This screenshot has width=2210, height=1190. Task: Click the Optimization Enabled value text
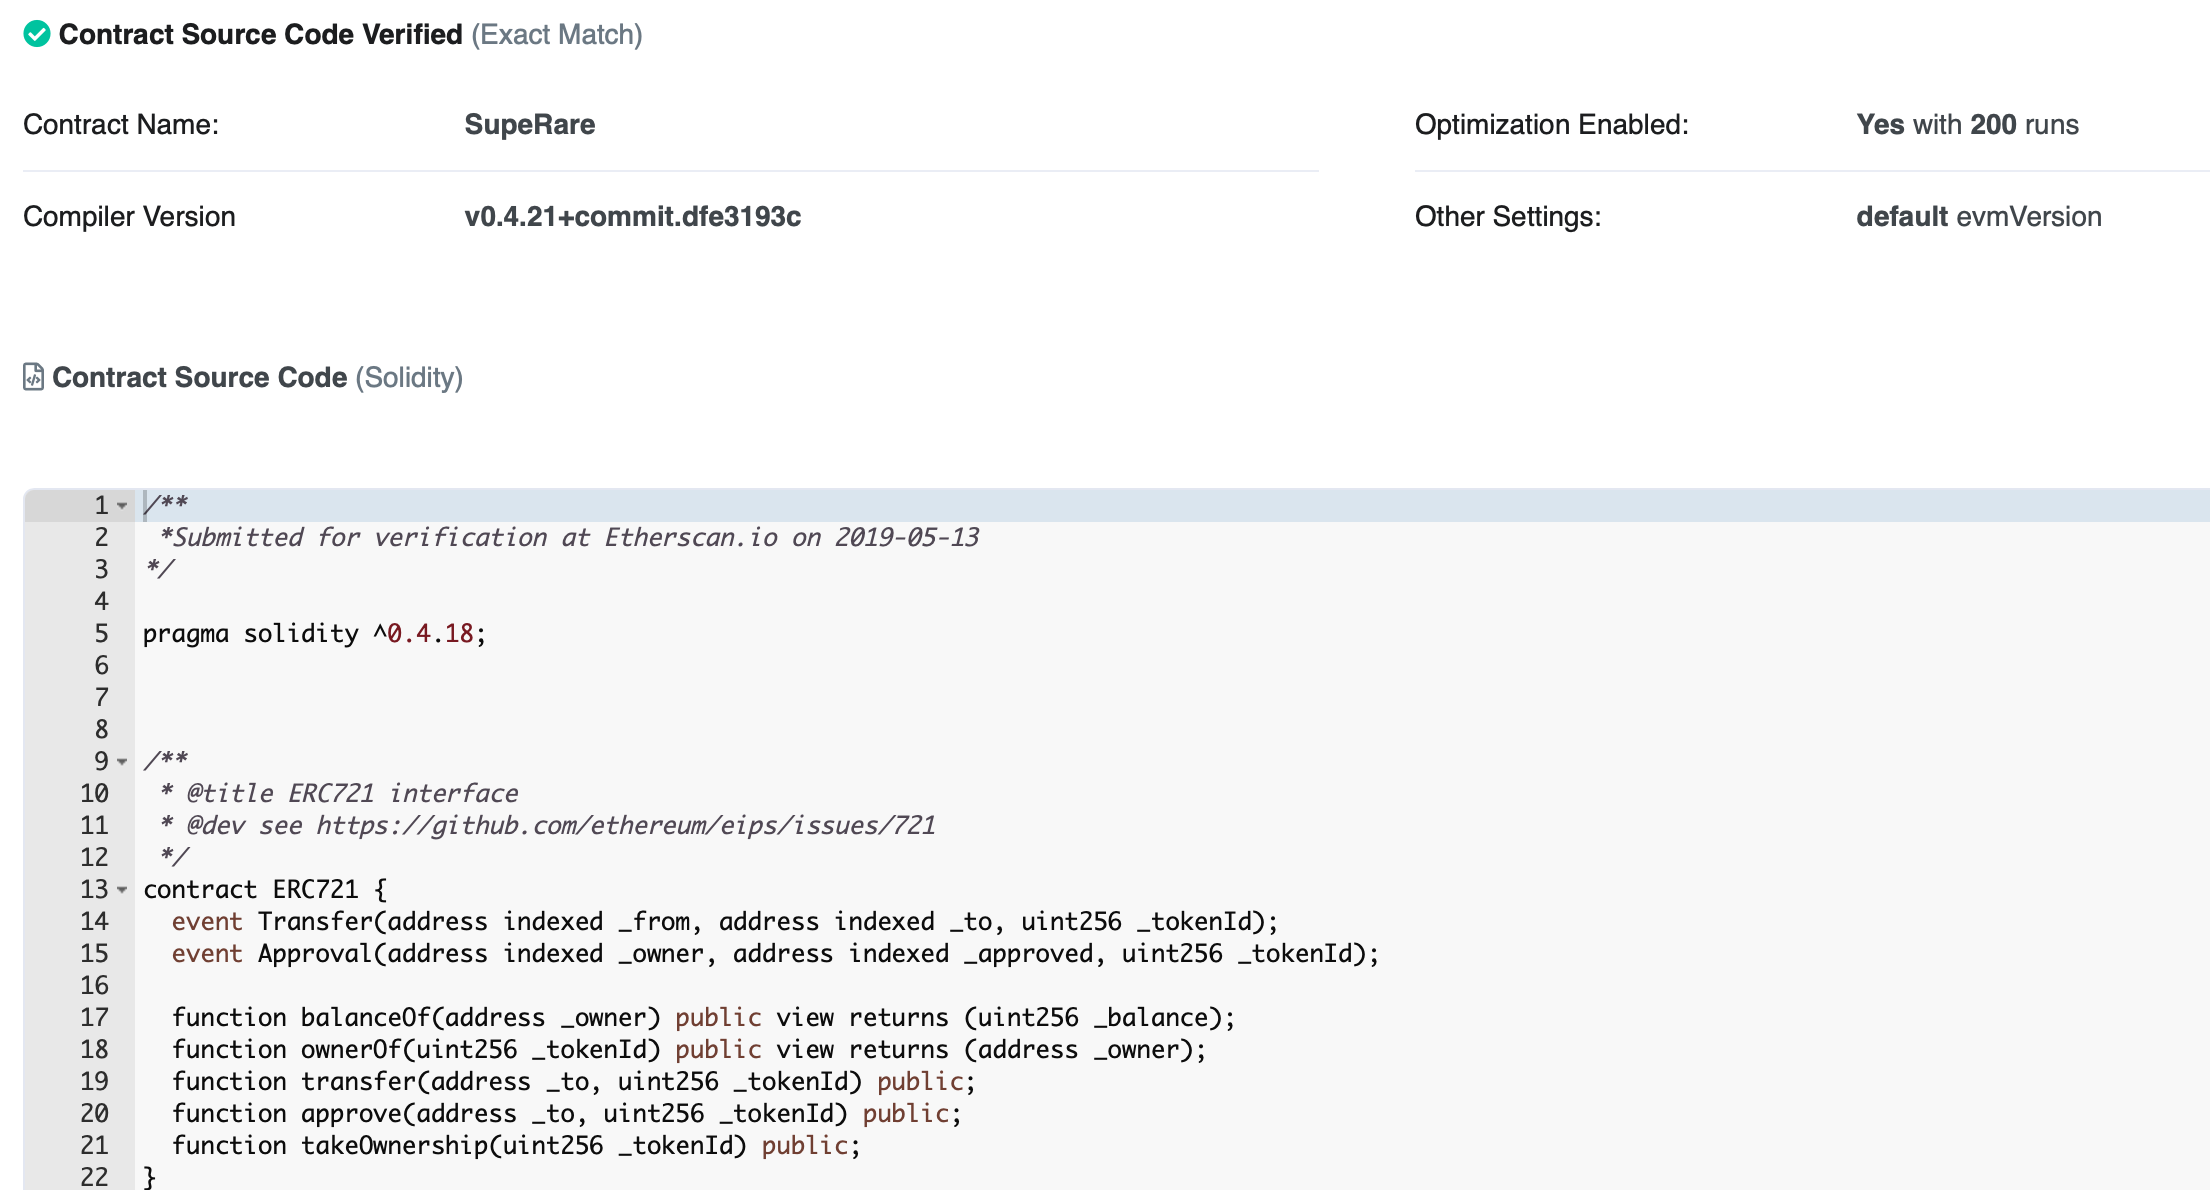(1967, 124)
